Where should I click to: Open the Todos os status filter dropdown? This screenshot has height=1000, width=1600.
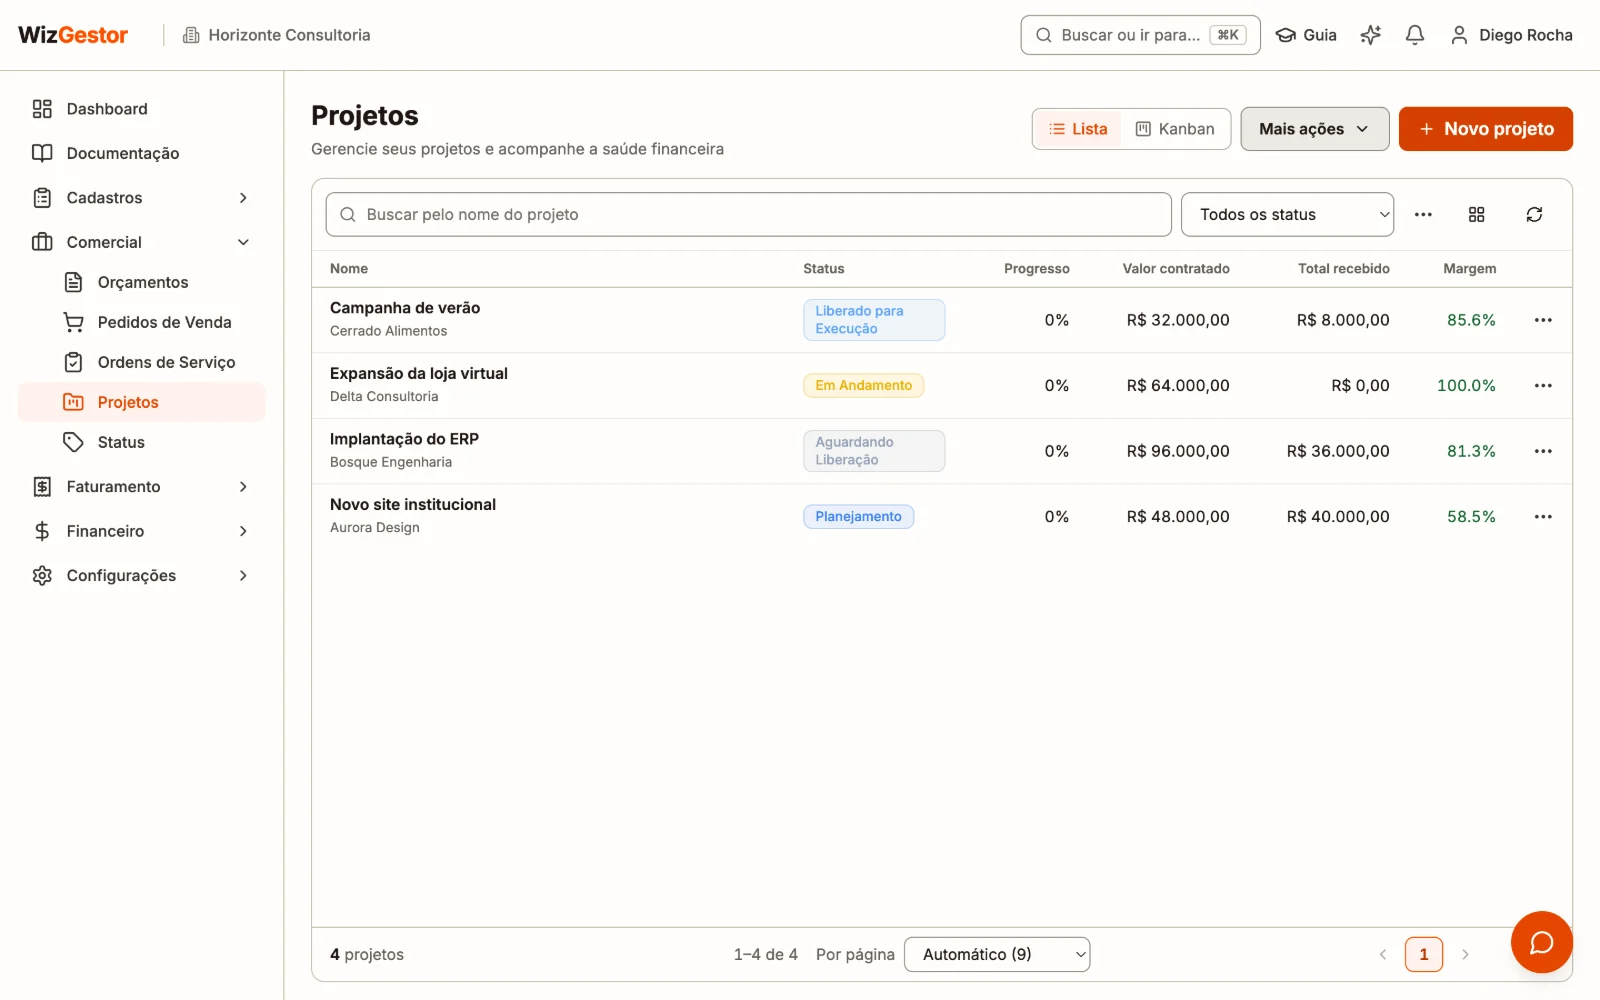1287,214
